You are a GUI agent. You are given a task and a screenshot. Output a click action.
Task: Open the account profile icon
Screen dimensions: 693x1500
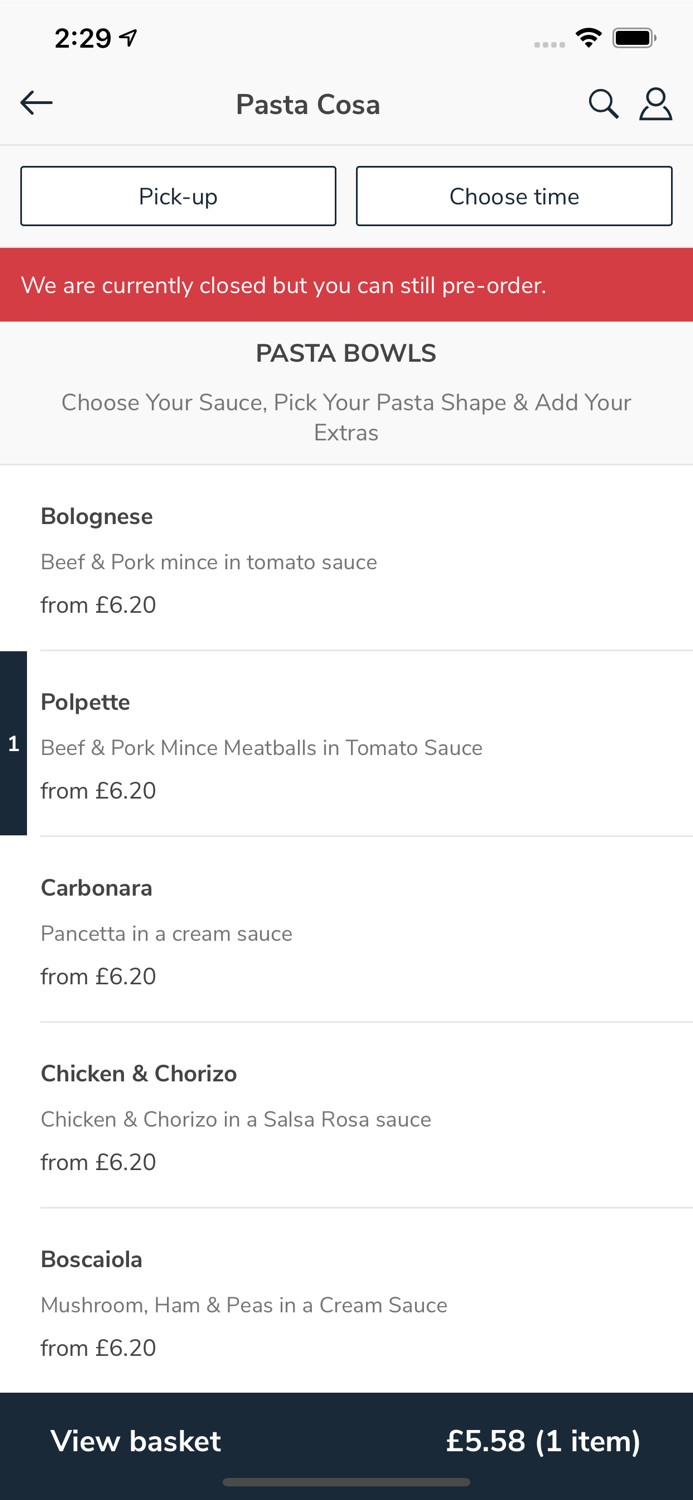pos(656,102)
